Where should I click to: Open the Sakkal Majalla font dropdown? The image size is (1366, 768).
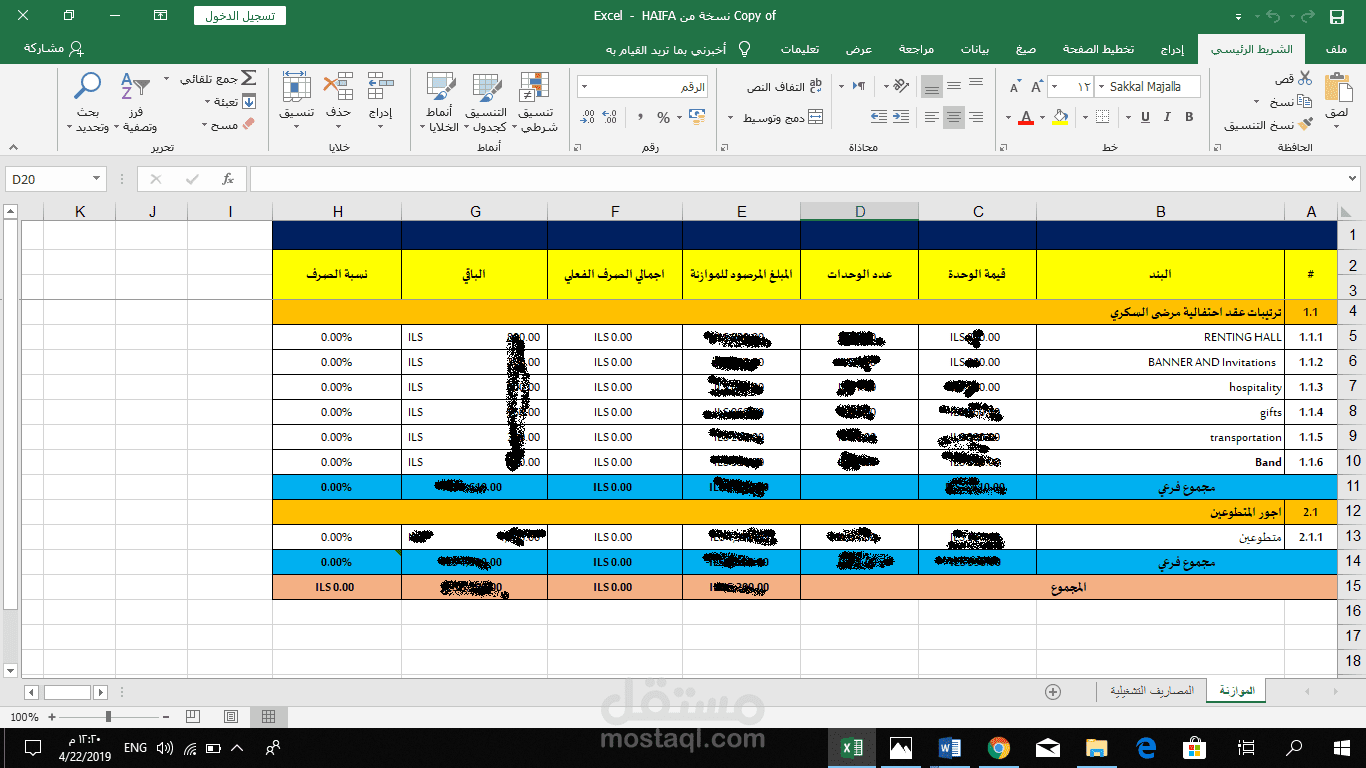click(1102, 87)
